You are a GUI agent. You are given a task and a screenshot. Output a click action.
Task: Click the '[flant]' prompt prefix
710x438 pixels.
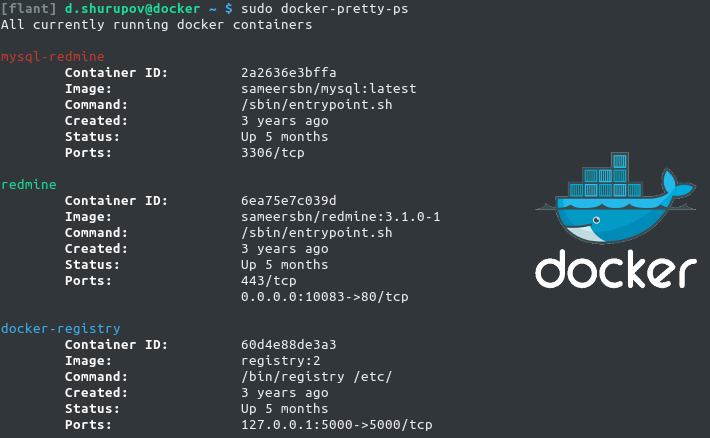[x=29, y=9]
